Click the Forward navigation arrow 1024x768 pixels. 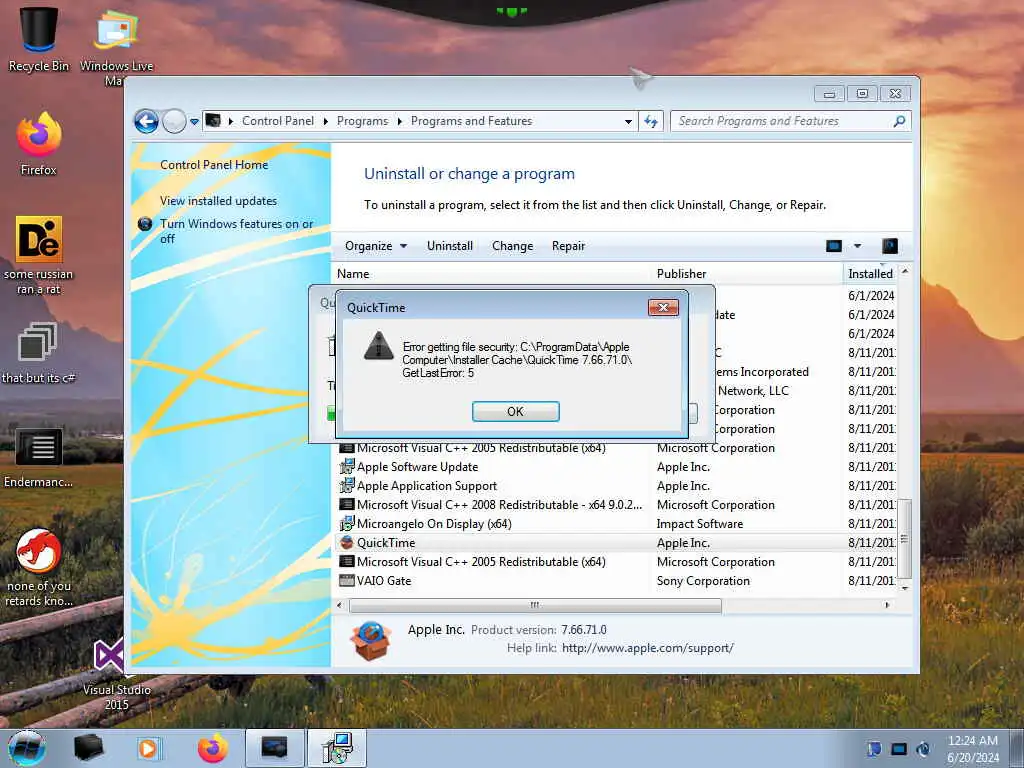(174, 121)
